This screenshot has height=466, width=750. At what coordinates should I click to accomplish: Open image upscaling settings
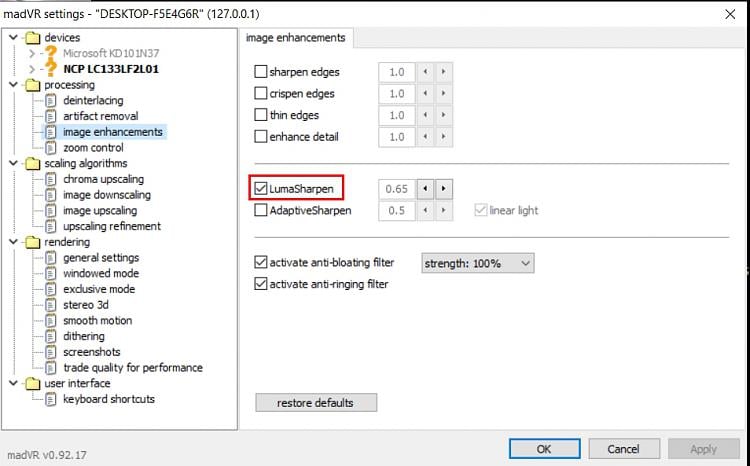pyautogui.click(x=100, y=211)
